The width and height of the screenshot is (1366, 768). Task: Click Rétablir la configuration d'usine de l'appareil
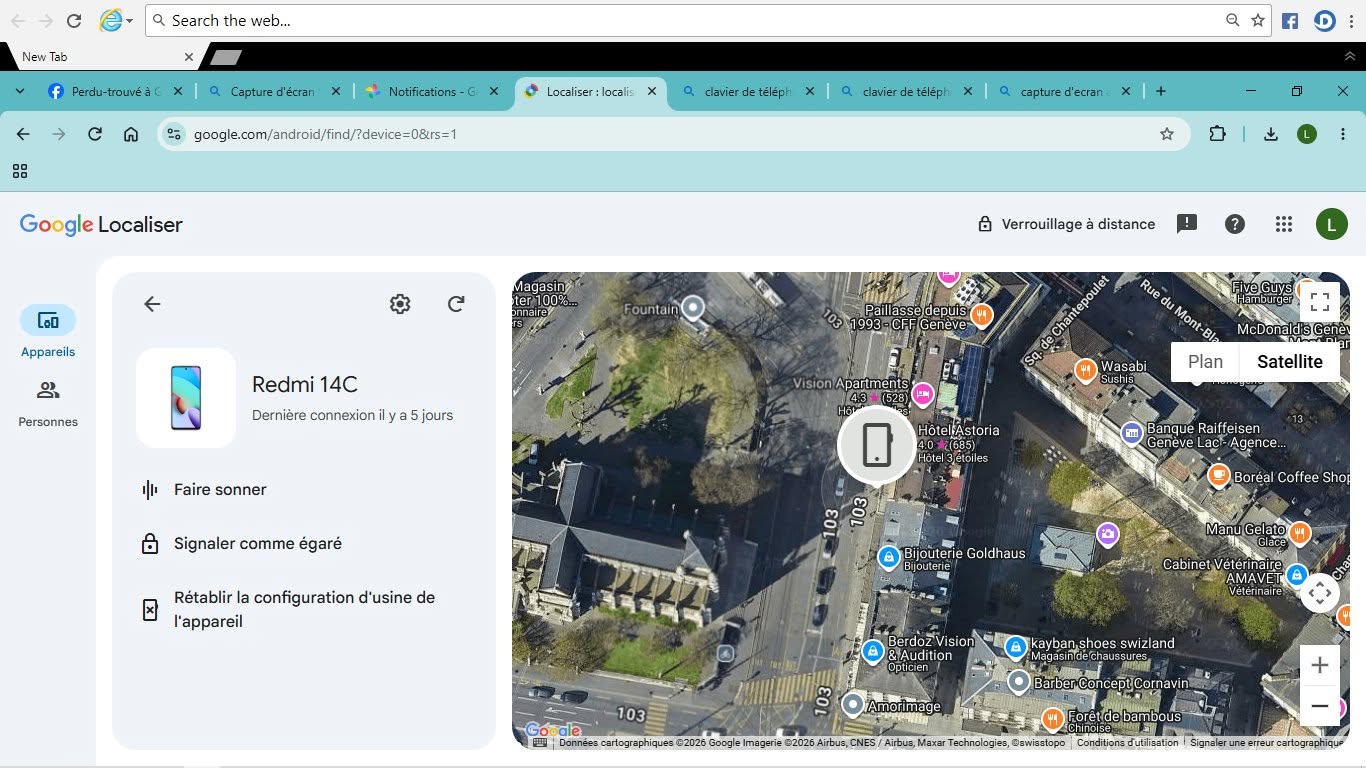(304, 609)
